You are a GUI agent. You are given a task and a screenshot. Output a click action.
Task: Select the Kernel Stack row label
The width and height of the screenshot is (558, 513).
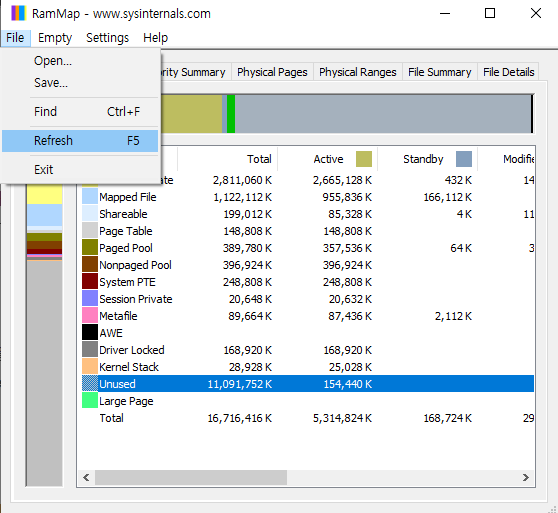click(x=129, y=367)
